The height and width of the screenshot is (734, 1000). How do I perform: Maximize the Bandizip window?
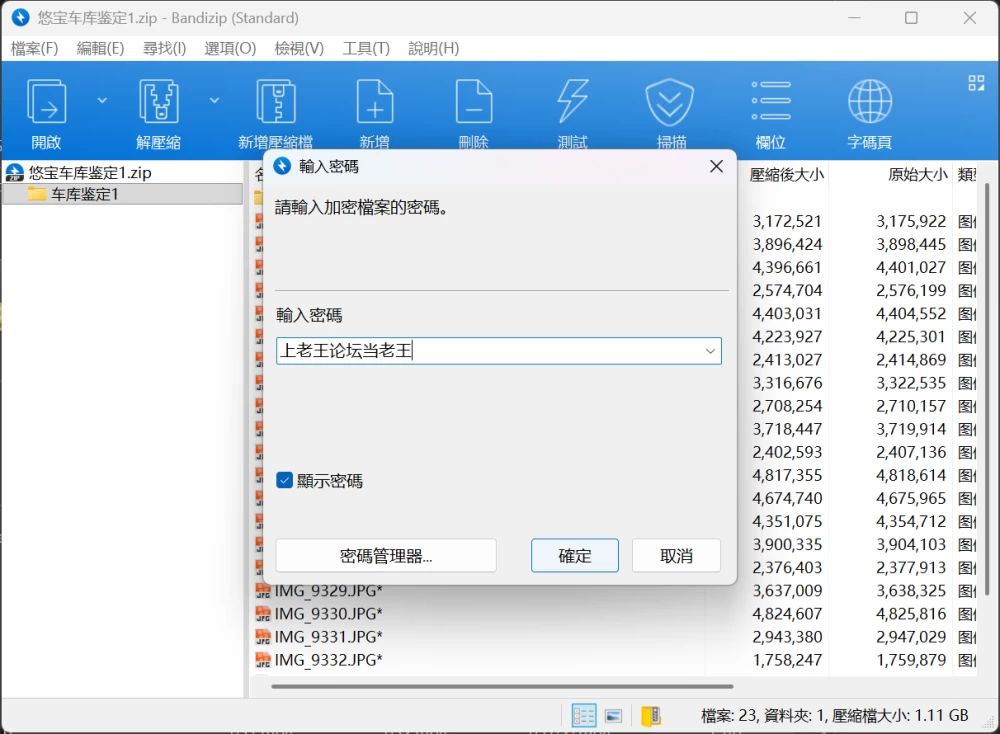coord(911,18)
